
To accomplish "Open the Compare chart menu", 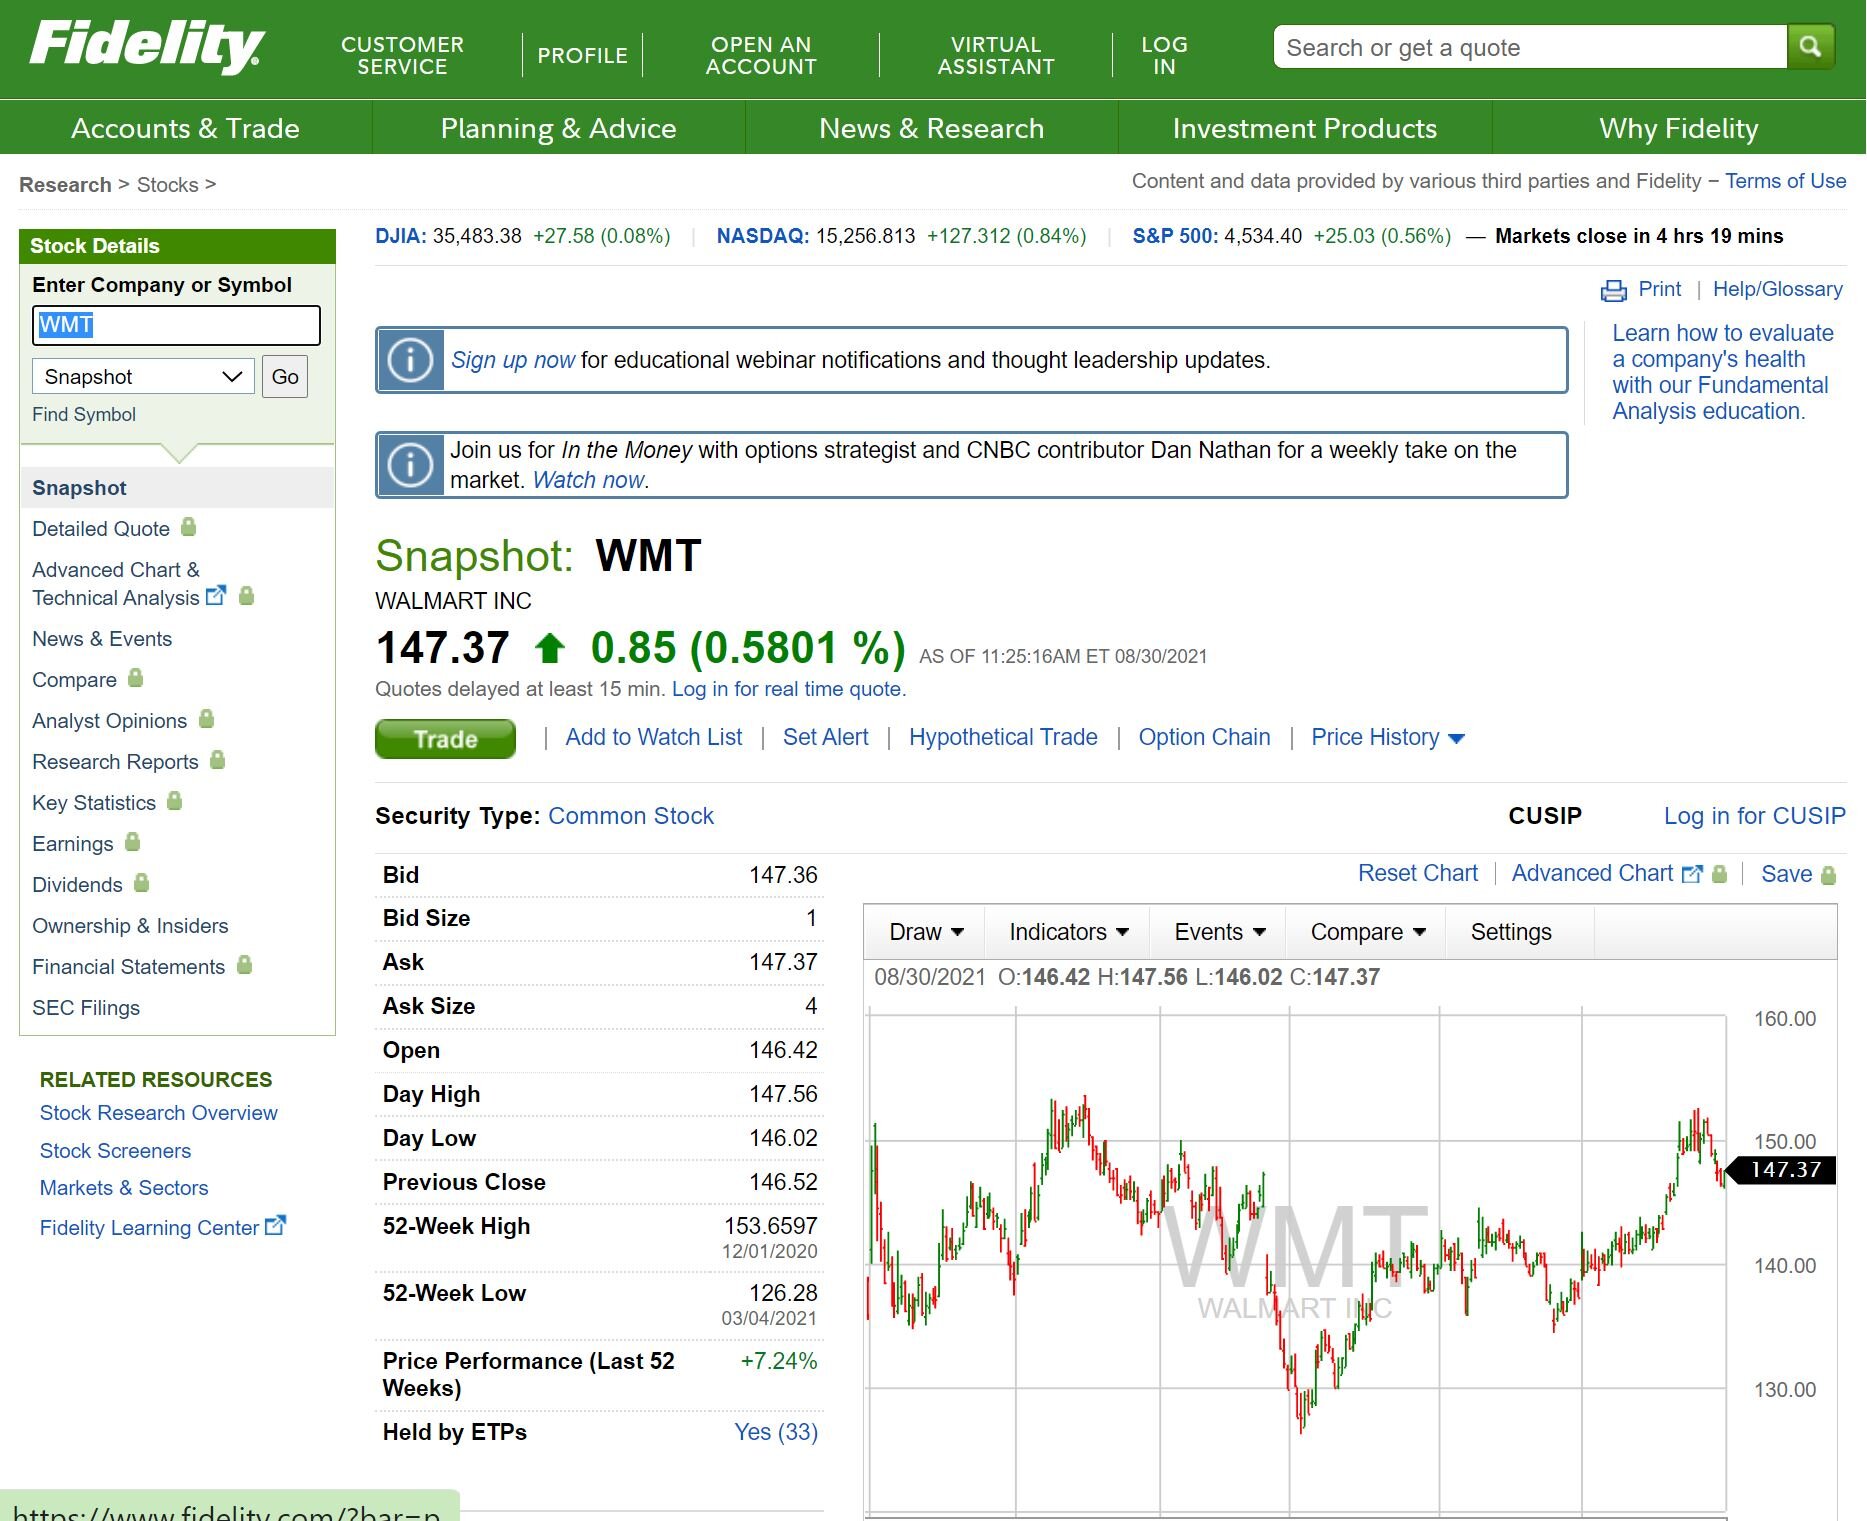I will coord(1367,932).
